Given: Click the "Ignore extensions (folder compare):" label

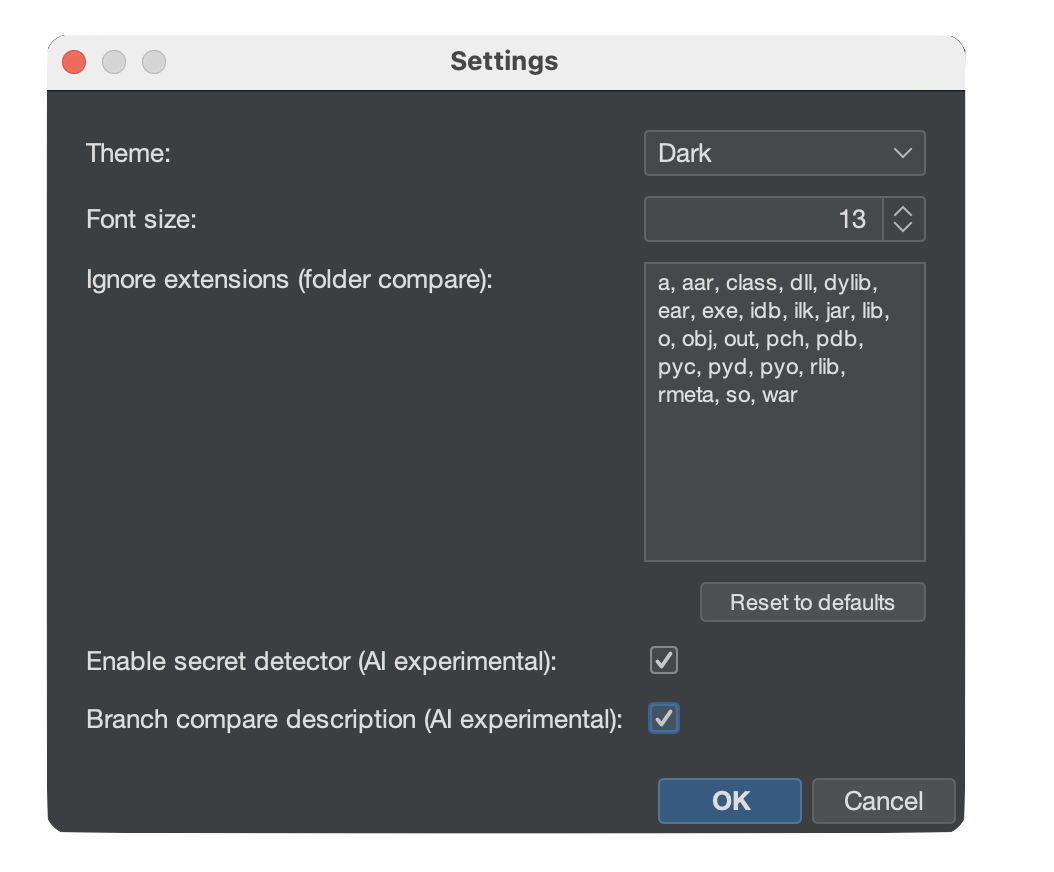Looking at the screenshot, I should pos(290,279).
